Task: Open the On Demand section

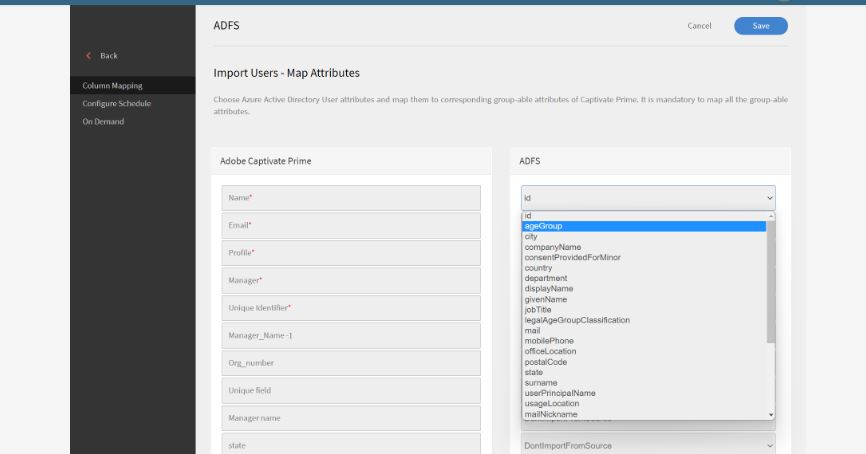Action: click(103, 122)
